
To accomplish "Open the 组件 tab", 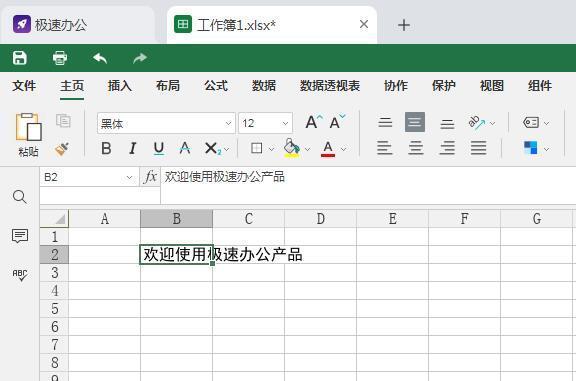I will click(x=540, y=86).
